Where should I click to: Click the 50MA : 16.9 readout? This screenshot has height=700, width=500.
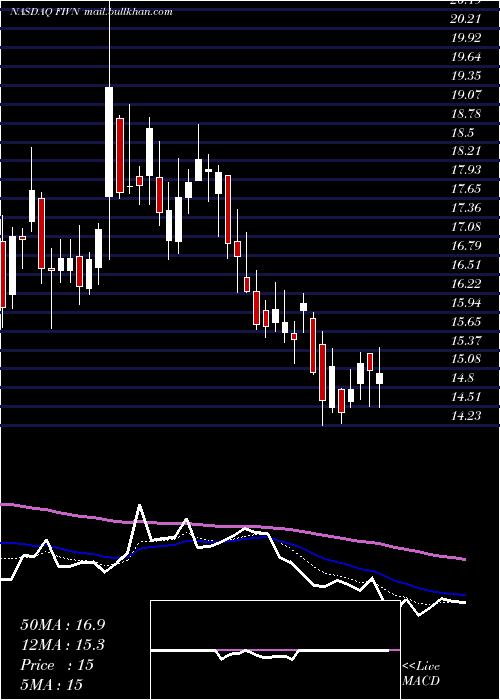pyautogui.click(x=63, y=625)
